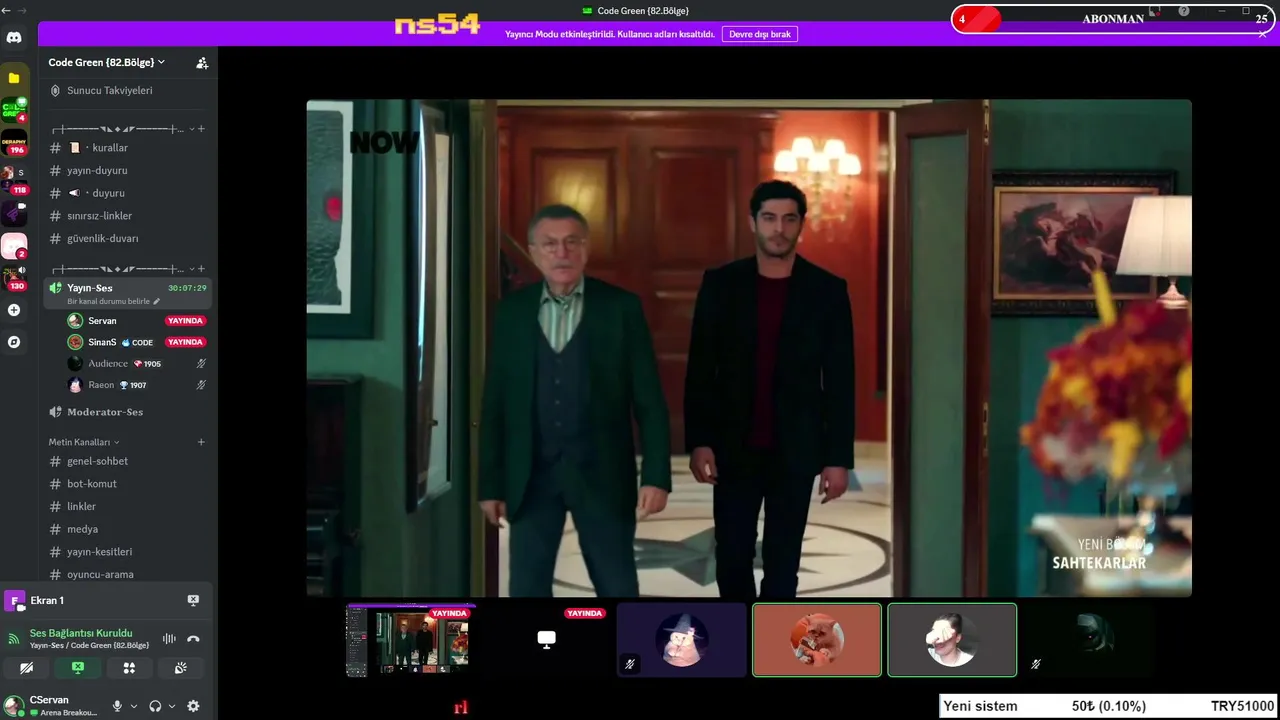
Task: Collapse the Metin Kanalları category
Action: (84, 442)
